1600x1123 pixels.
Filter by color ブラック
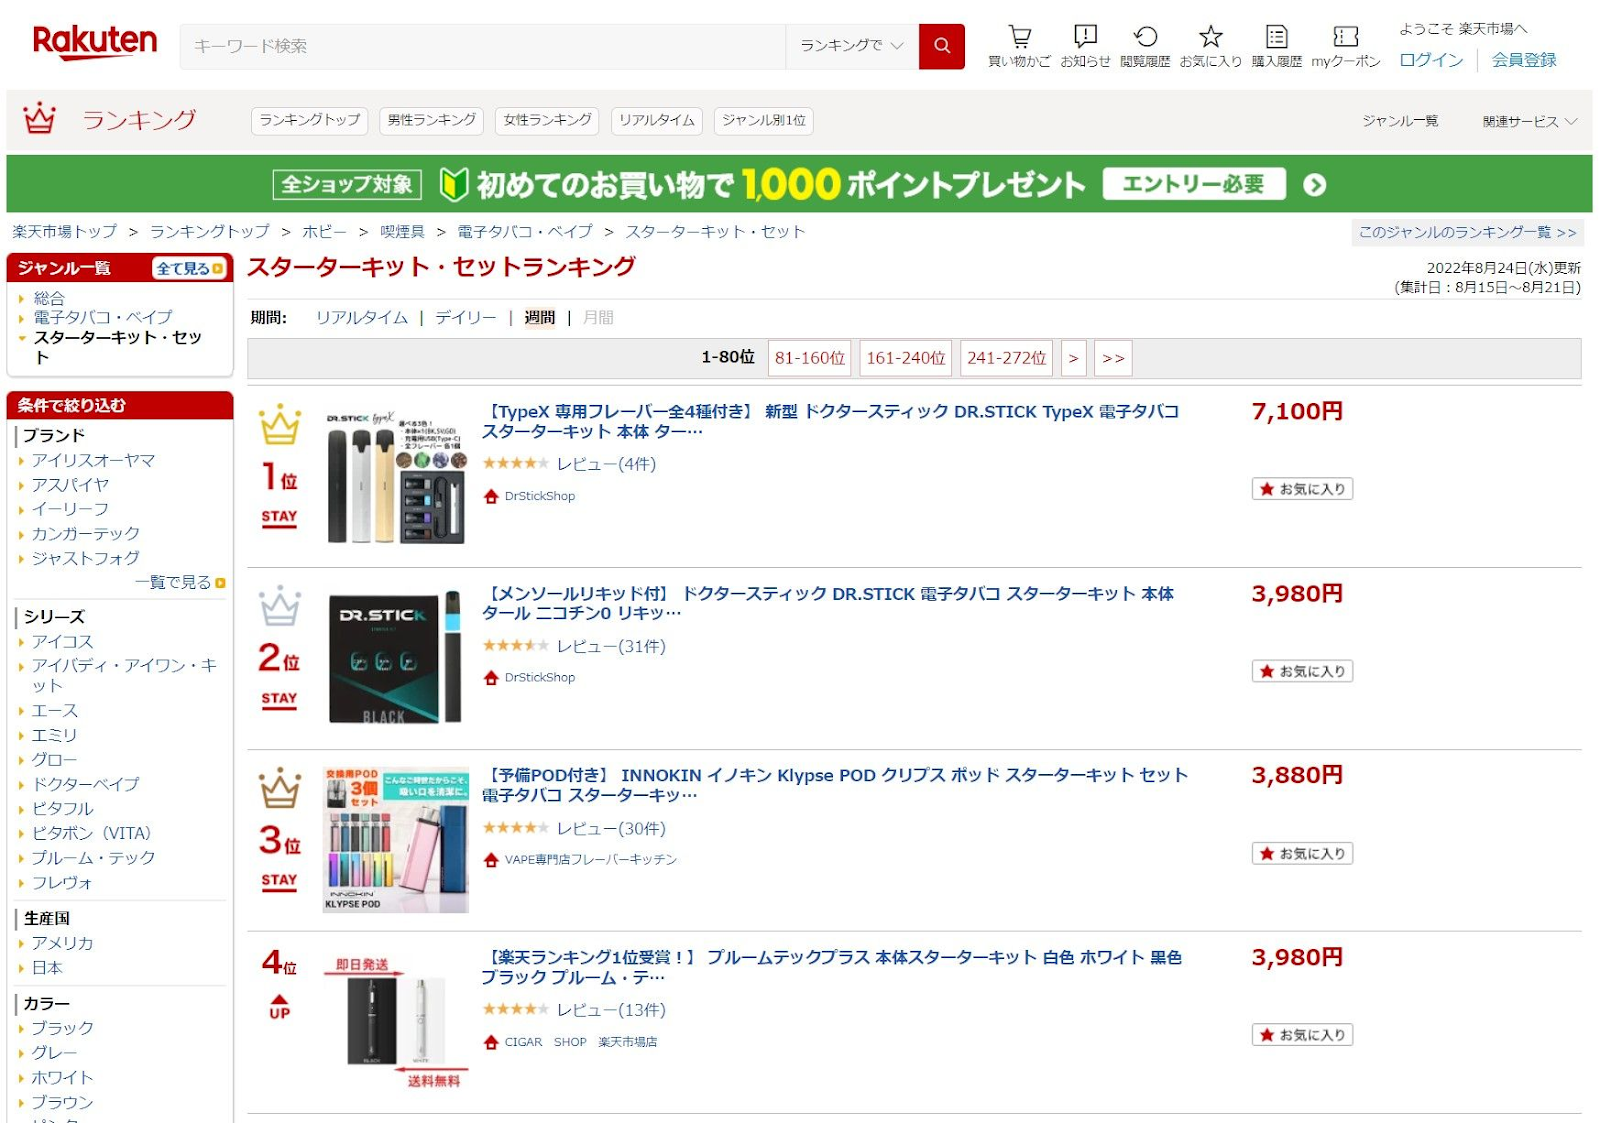(x=62, y=1028)
